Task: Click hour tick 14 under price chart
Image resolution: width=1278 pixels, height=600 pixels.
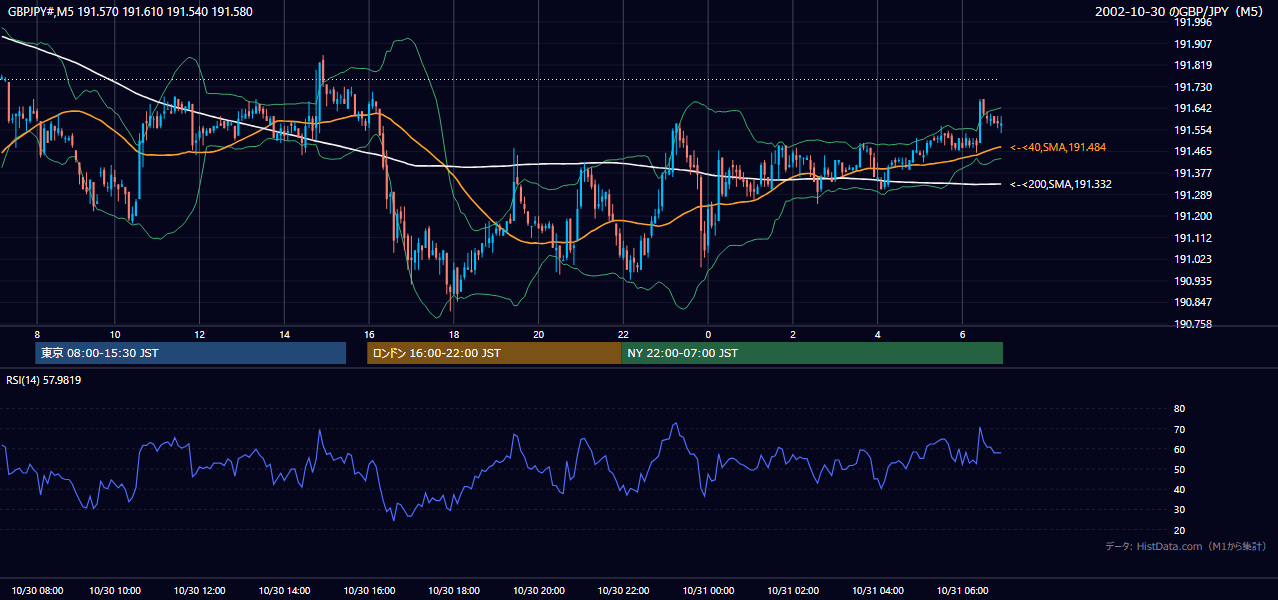Action: 285,335
